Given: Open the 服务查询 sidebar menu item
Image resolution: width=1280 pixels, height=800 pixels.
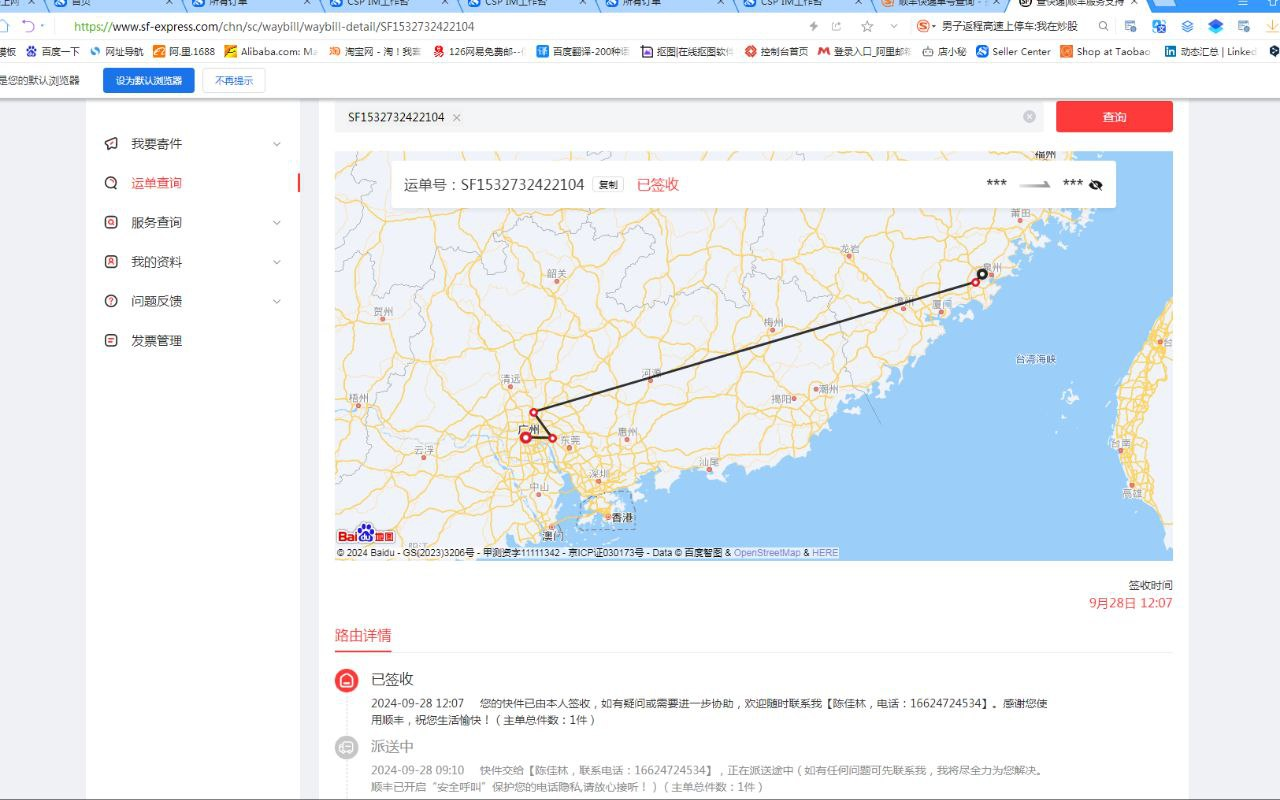Looking at the screenshot, I should click(x=156, y=223).
